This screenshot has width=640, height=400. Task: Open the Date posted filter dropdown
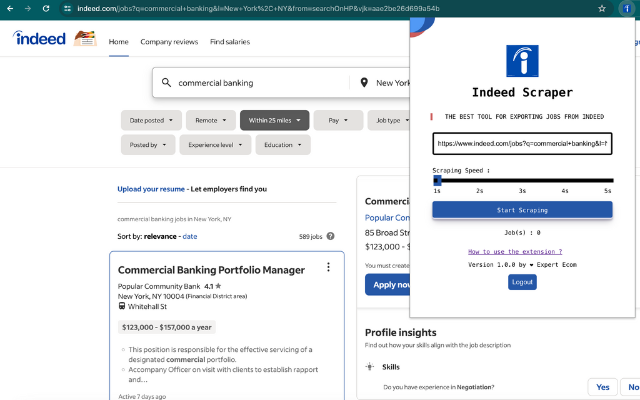pos(151,120)
